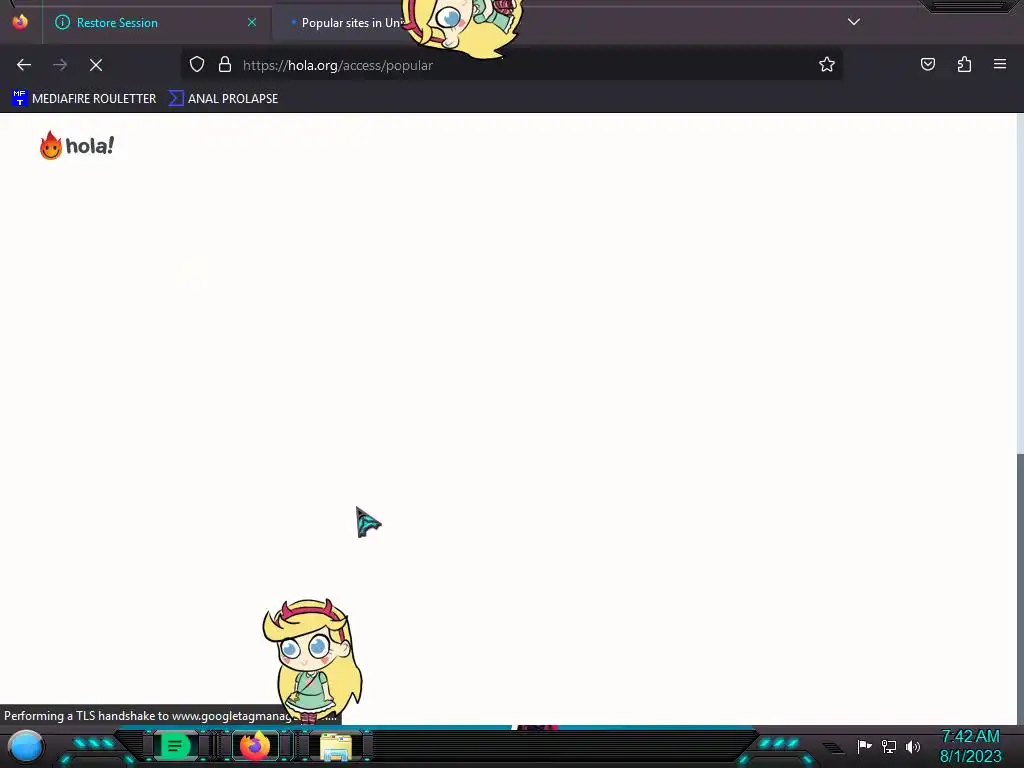Click the Firefox logo at tab bar start

pyautogui.click(x=20, y=22)
